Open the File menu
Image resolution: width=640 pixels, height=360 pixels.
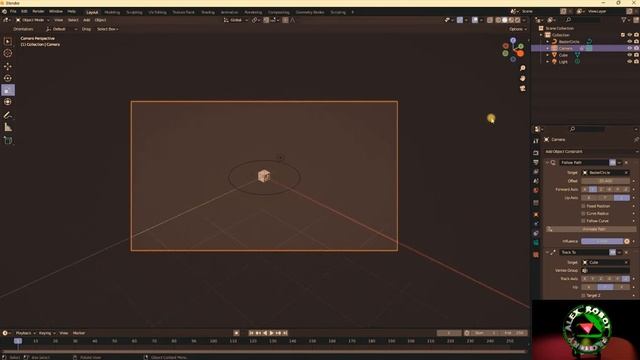[x=13, y=11]
